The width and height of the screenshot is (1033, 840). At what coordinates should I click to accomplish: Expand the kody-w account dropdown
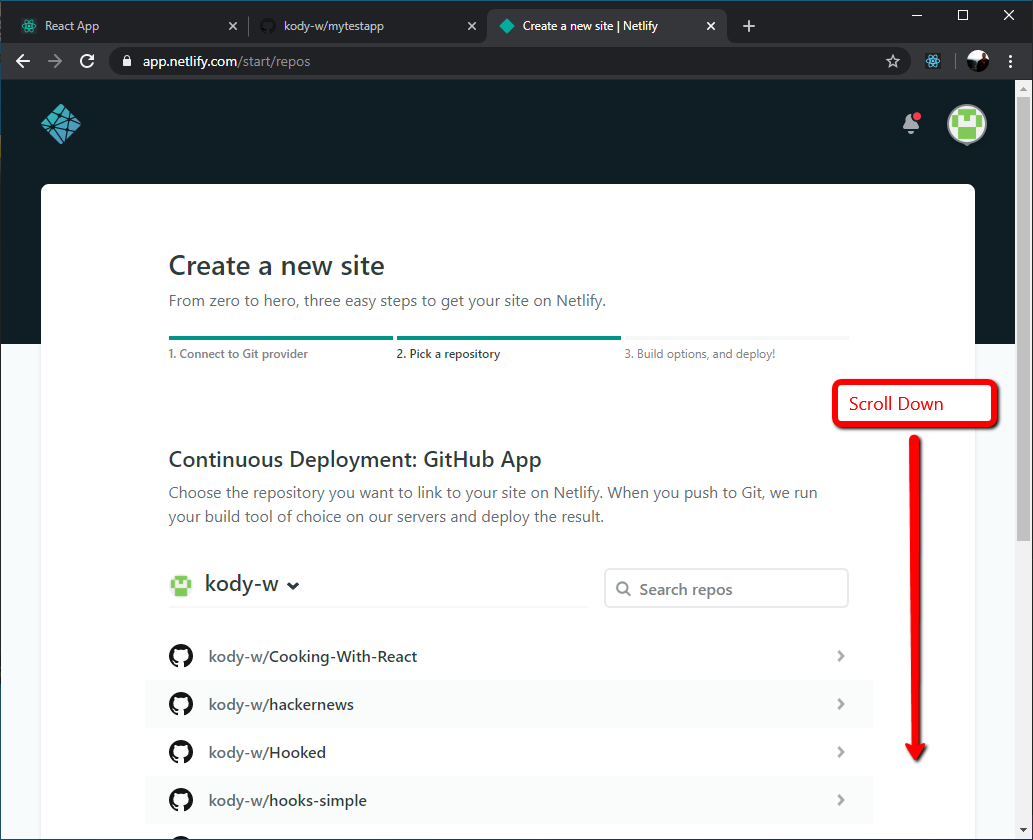(252, 584)
